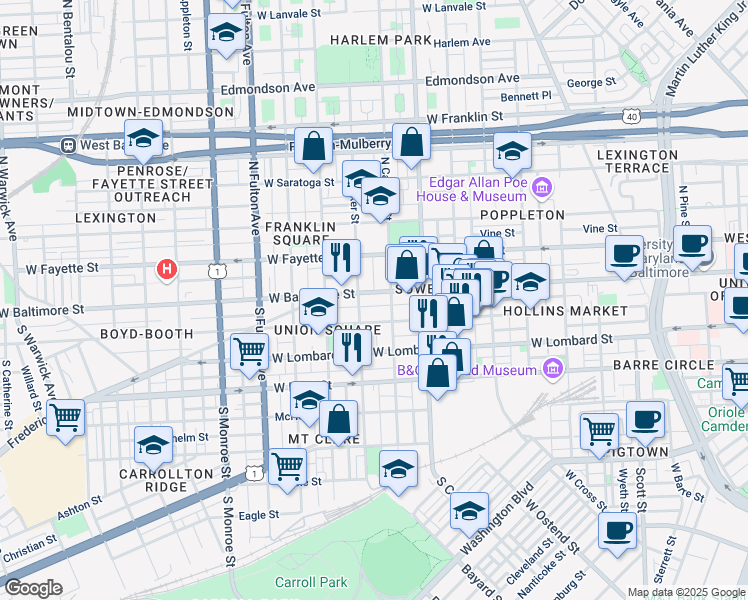Screen dimensions: 748x600
Task: Select the school marker near Penrose/Fayette Street Outreach
Action: [144, 139]
